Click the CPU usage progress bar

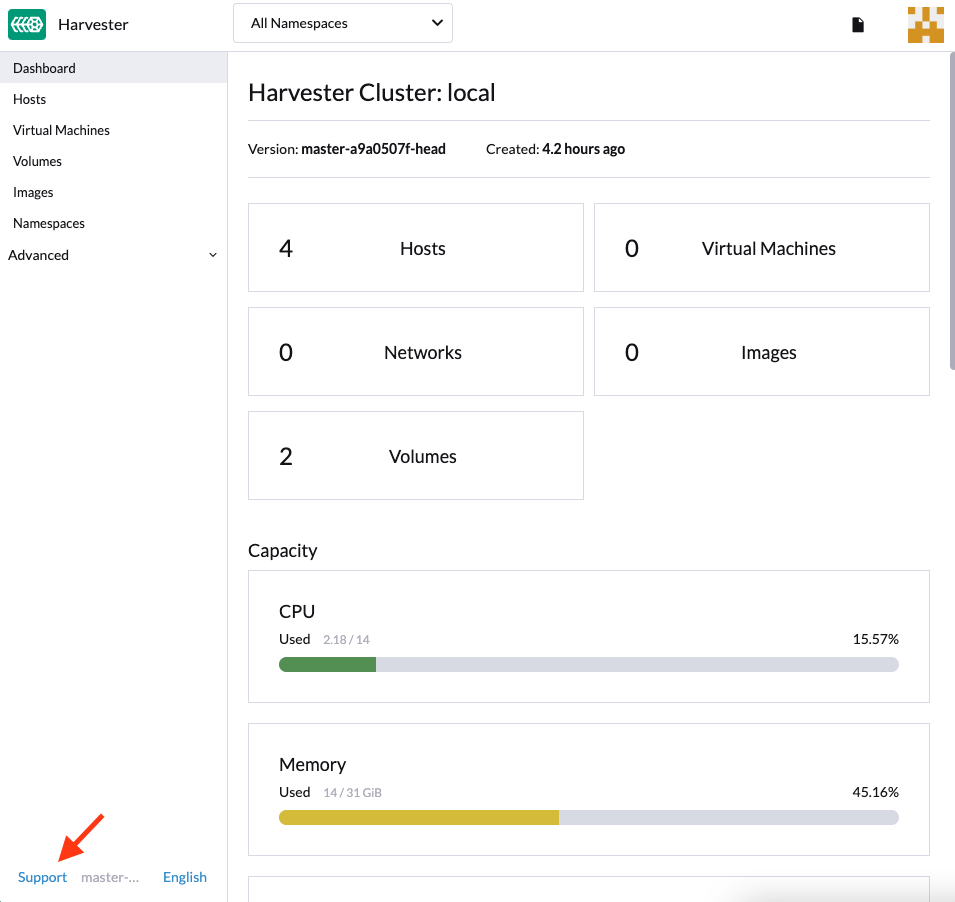[588, 664]
